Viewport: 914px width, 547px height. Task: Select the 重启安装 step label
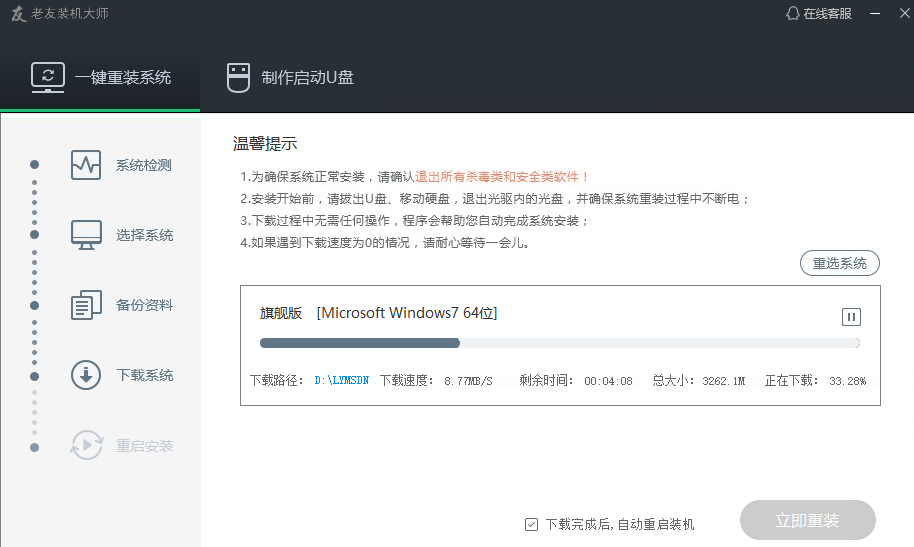[144, 446]
